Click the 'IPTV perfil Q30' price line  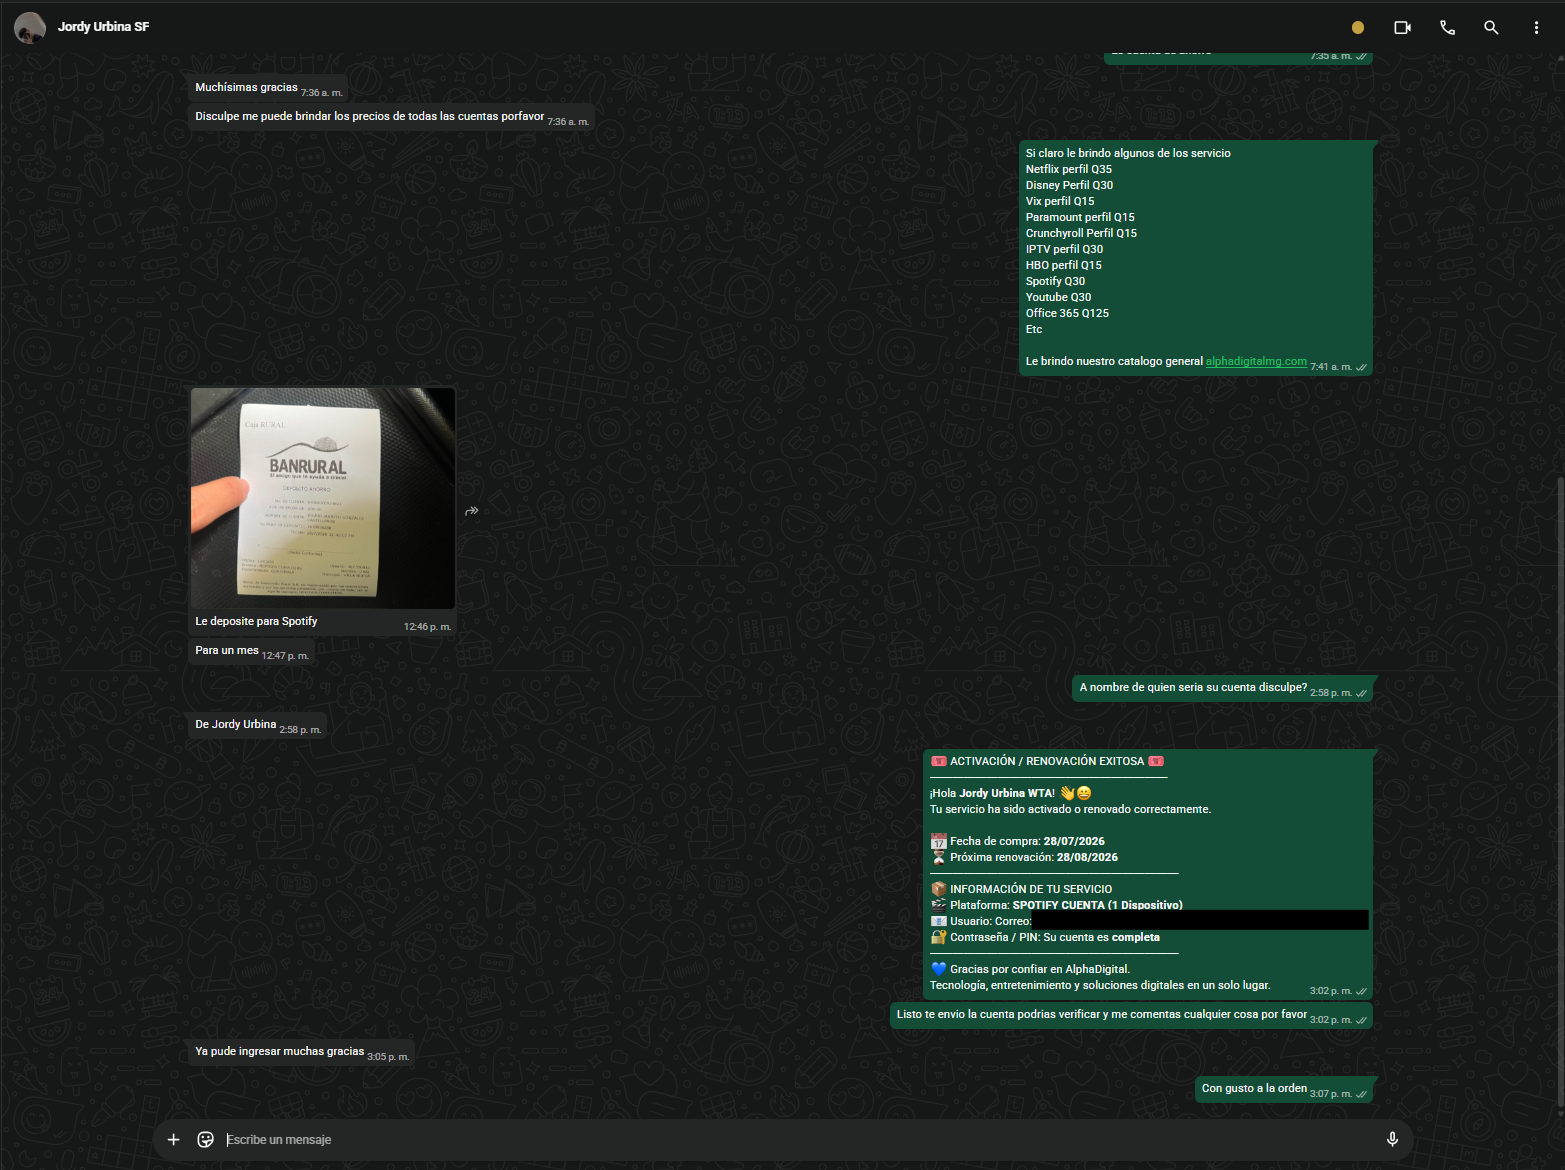click(x=1064, y=249)
